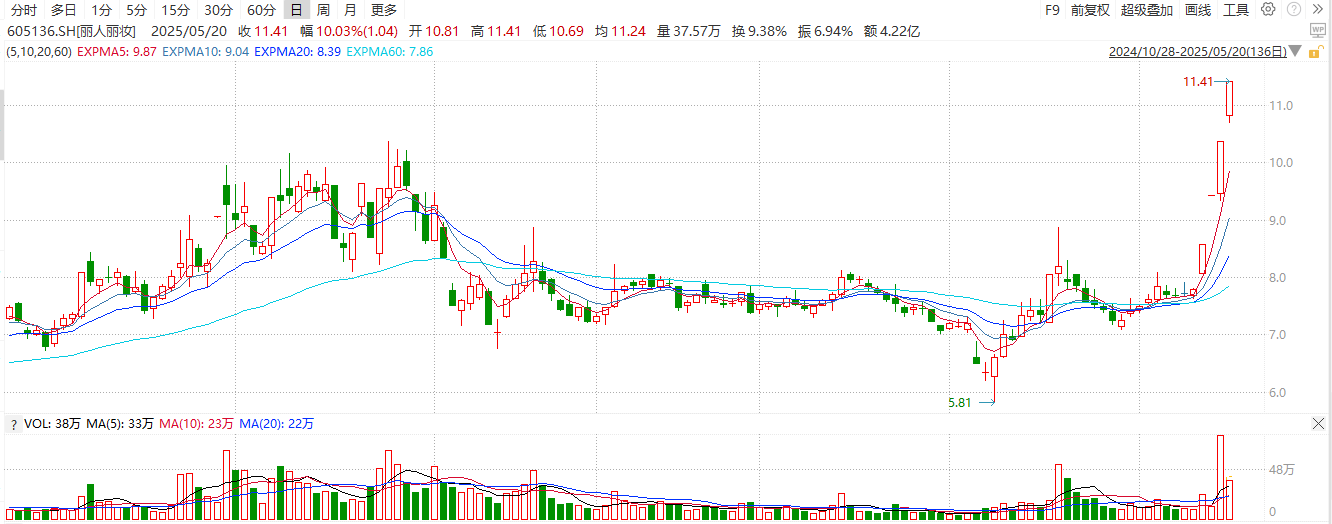Select the 60分 timeframe

coord(261,10)
